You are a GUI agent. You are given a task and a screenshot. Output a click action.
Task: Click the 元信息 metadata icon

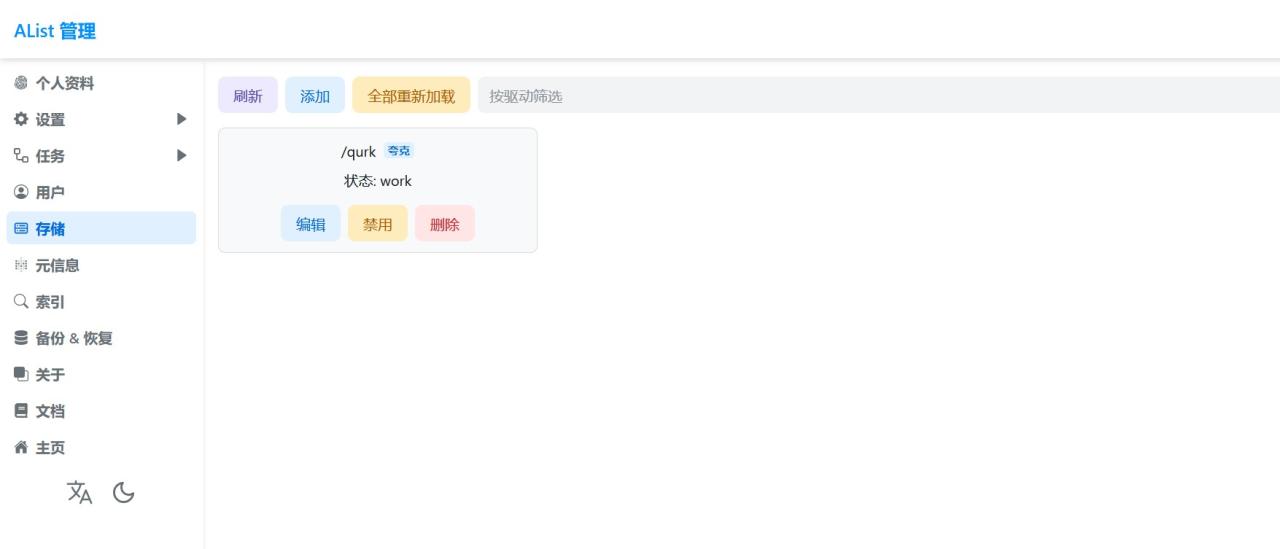click(x=21, y=266)
